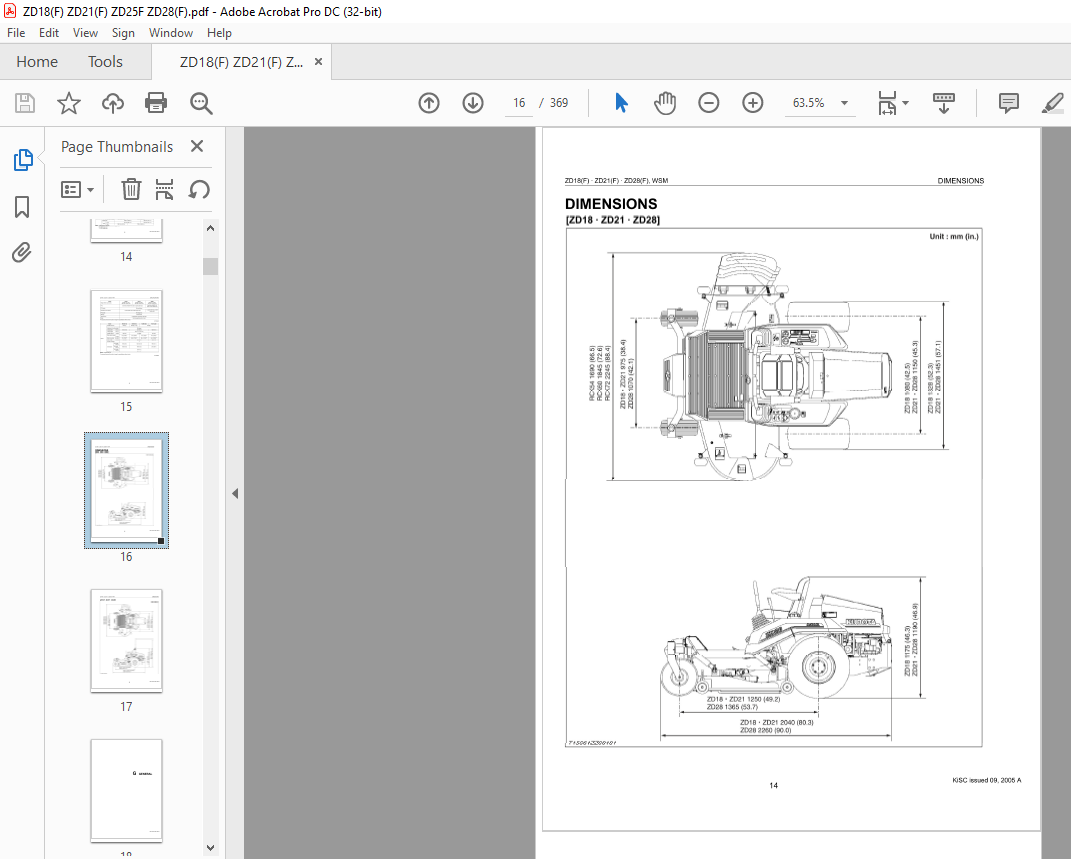
Task: Click the total page count 369
Action: tap(559, 103)
